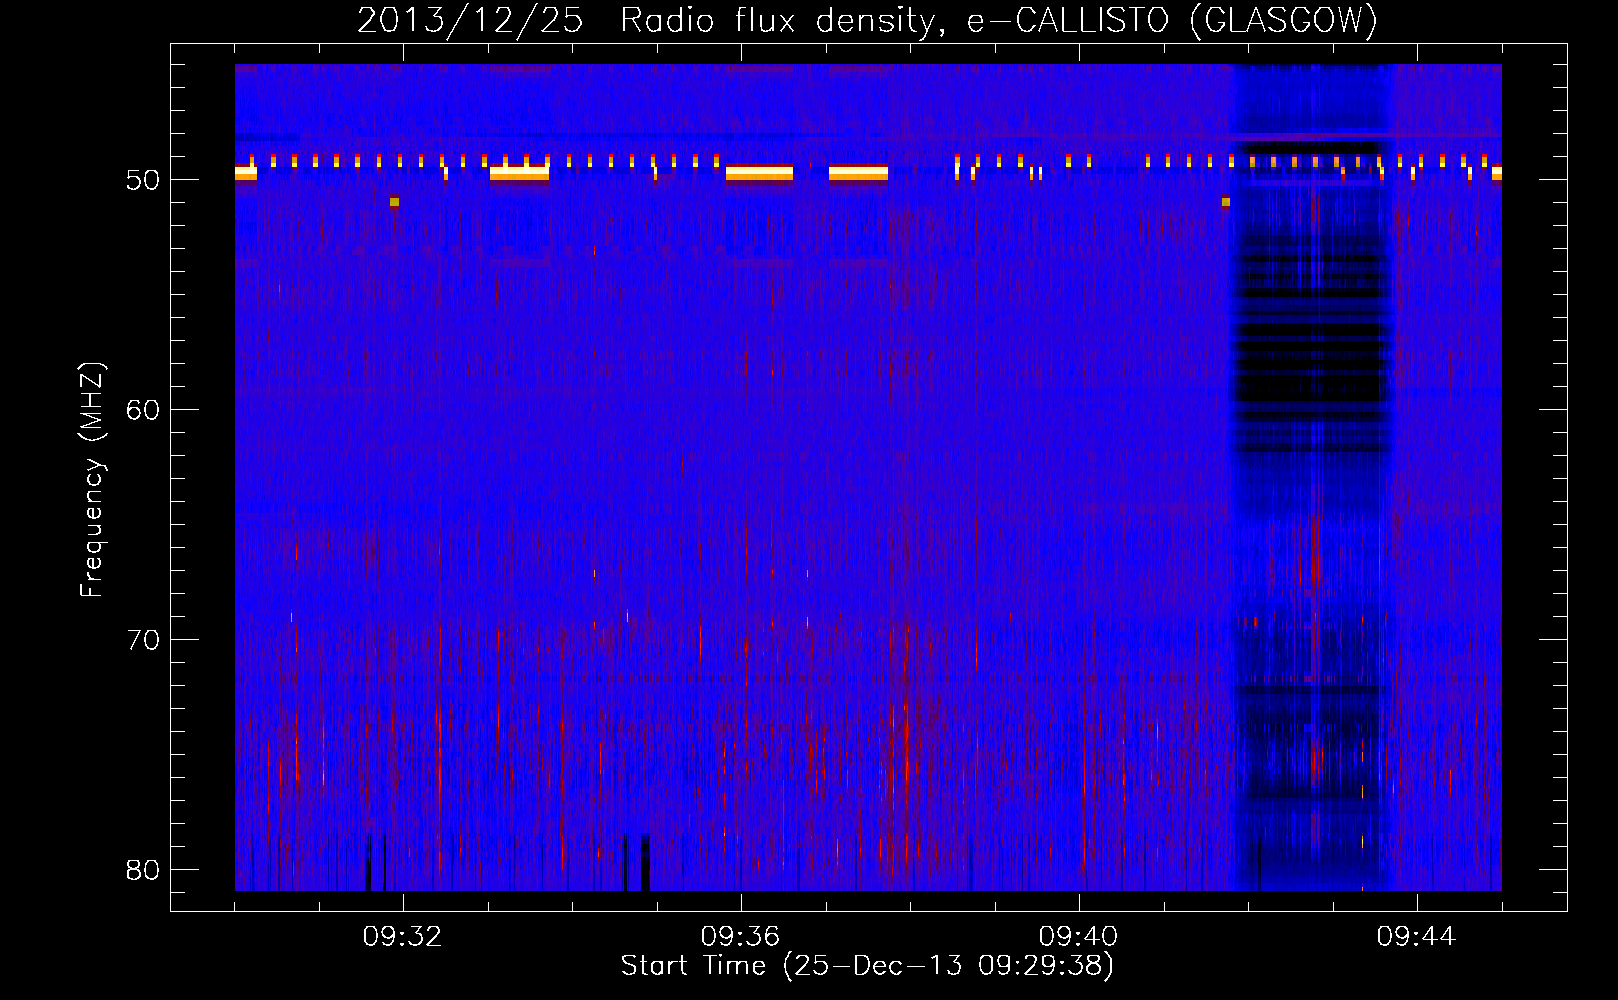Click the 09:32 time tick label
The height and width of the screenshot is (1000, 1618).
tap(403, 937)
